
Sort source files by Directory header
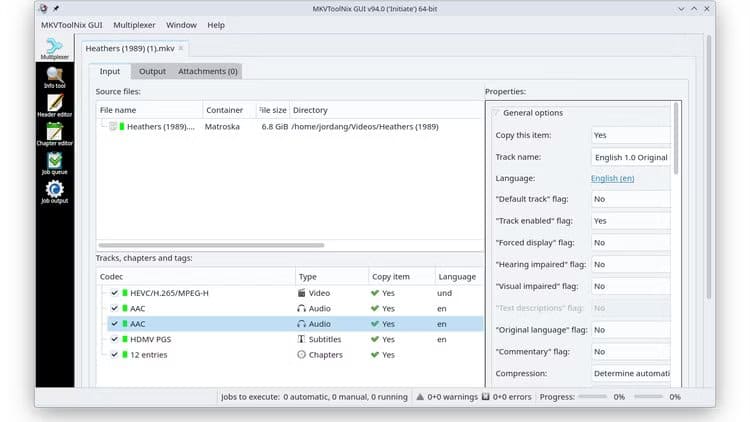coord(386,110)
